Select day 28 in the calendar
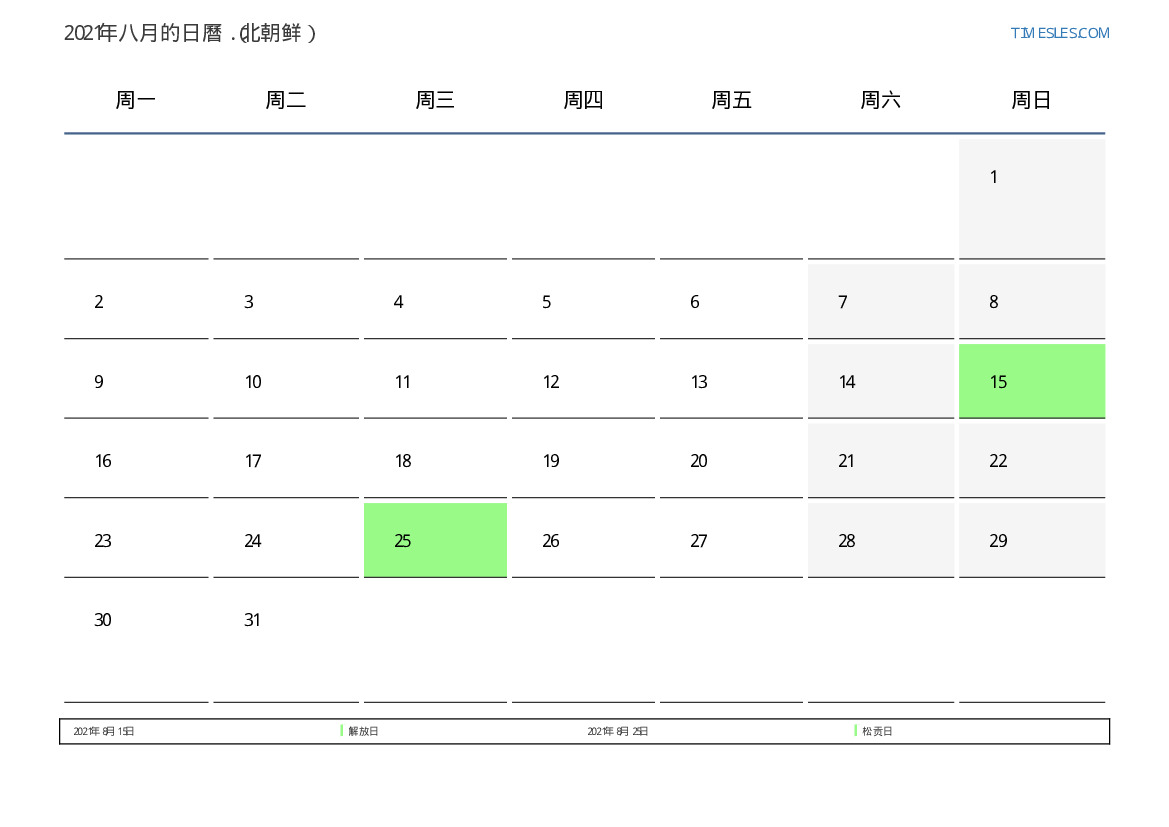The width and height of the screenshot is (1169, 827). [880, 540]
